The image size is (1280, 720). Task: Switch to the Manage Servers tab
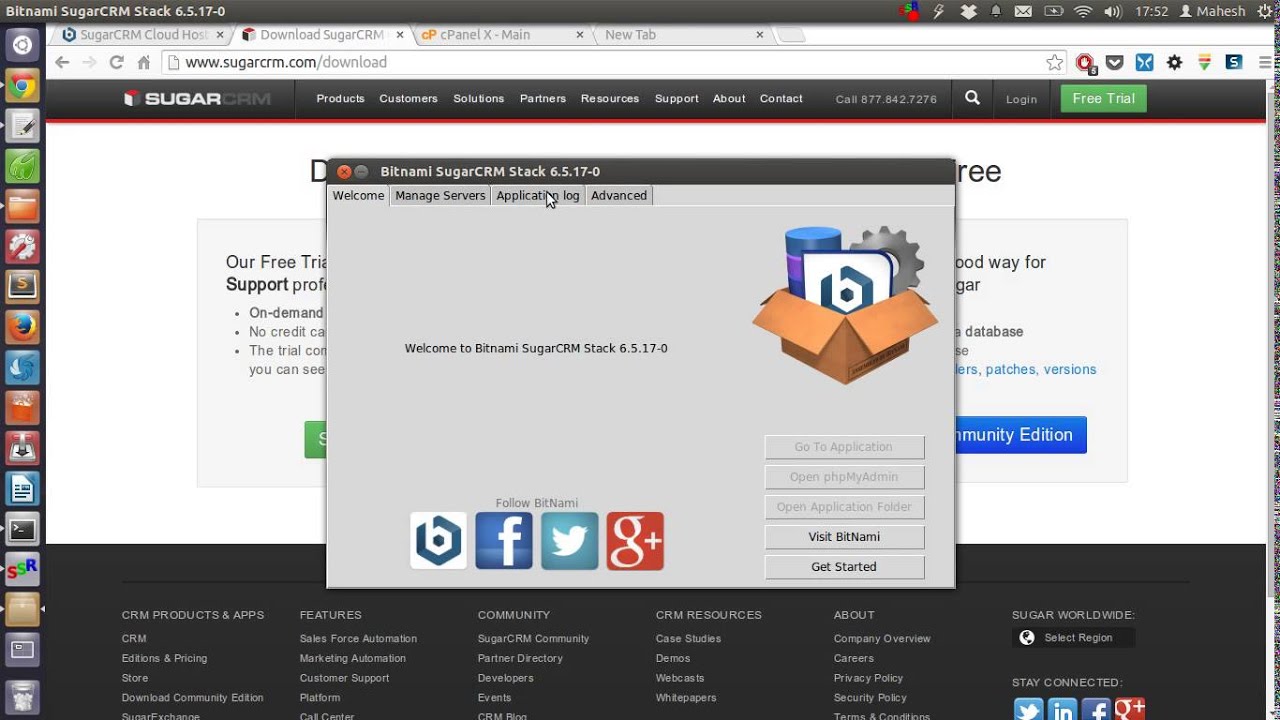440,196
